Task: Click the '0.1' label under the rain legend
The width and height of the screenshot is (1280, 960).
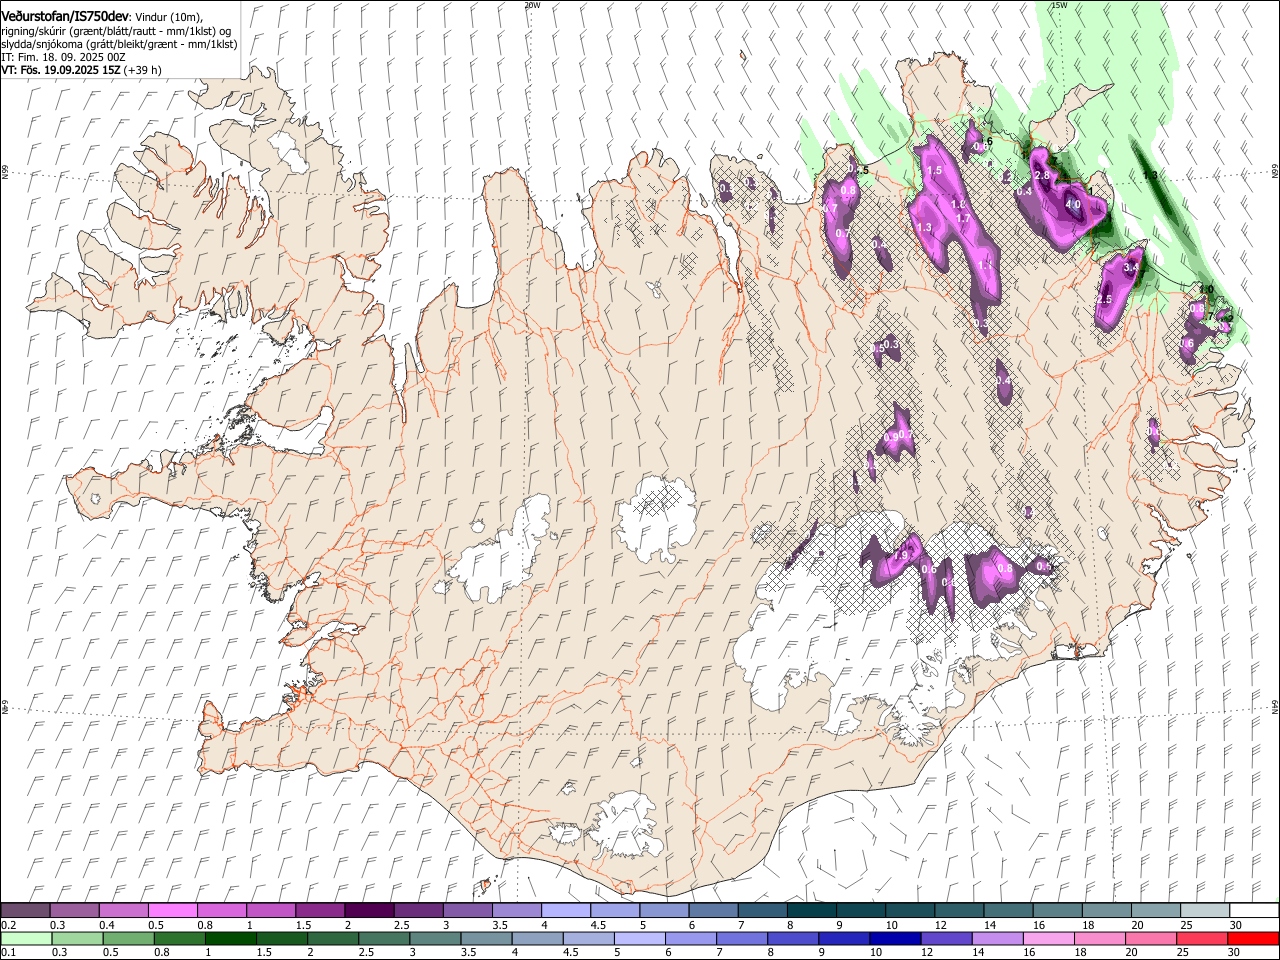Action: 8,953
